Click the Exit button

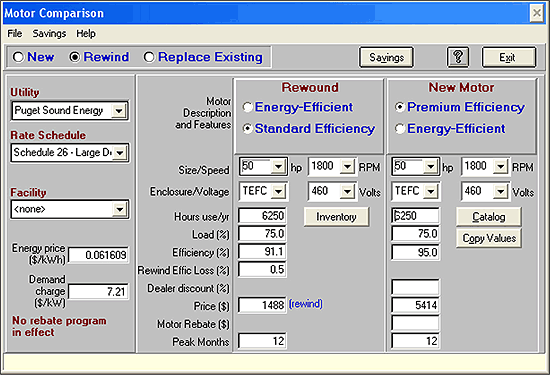509,57
